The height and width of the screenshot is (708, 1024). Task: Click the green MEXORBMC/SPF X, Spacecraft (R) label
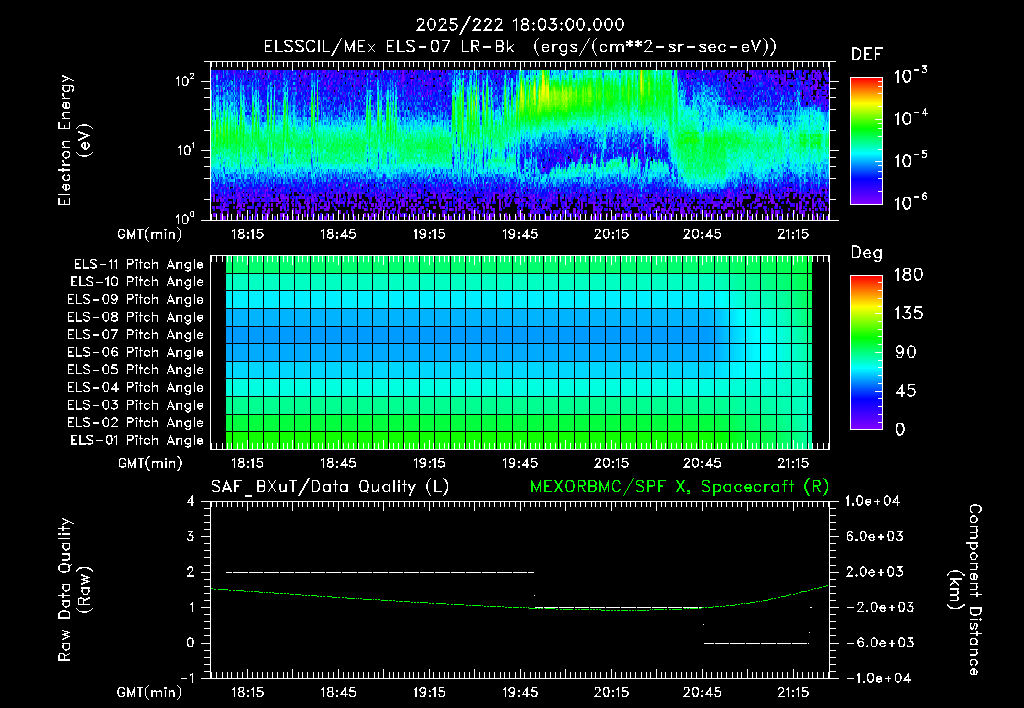pos(679,487)
